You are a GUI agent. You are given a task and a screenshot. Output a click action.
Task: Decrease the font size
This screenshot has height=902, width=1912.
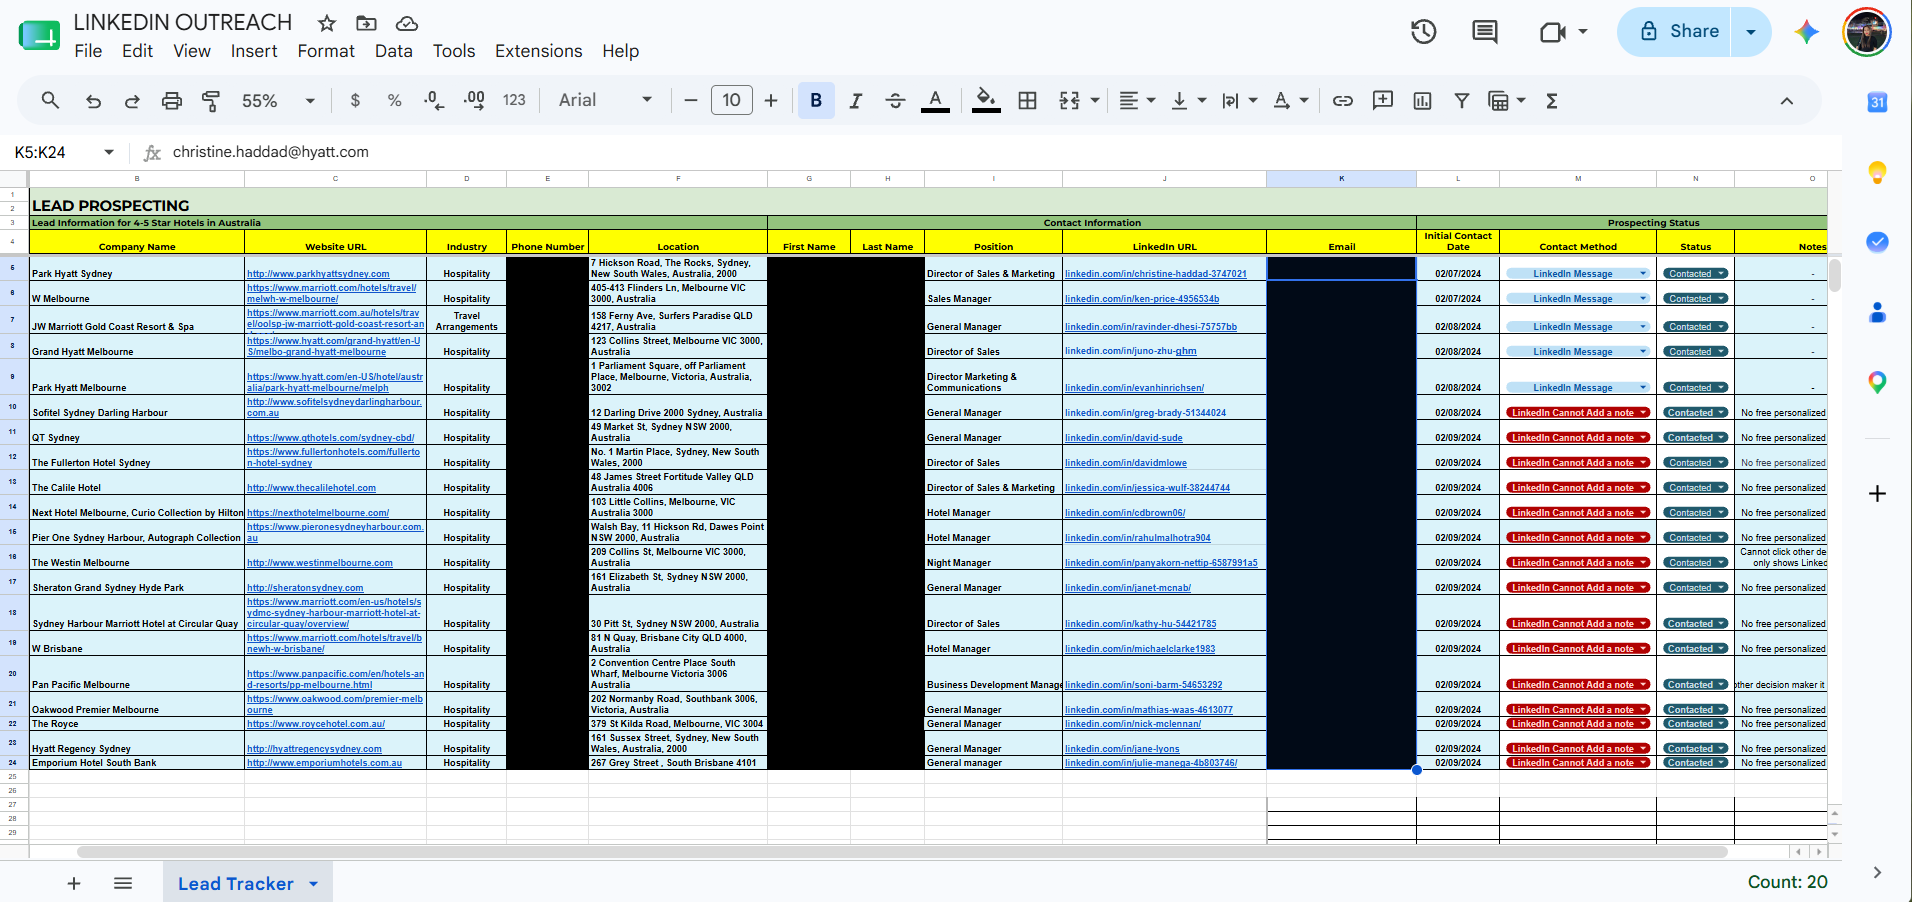pyautogui.click(x=690, y=100)
